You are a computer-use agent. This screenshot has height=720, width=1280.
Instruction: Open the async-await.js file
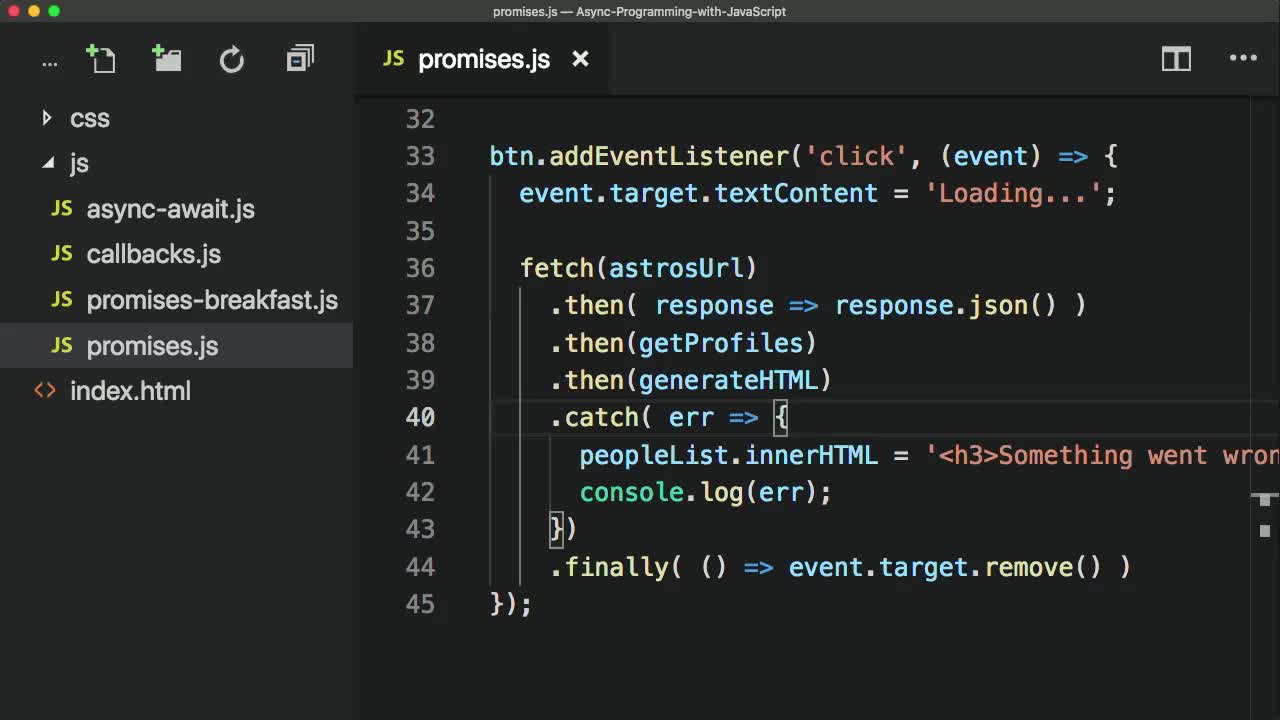(x=170, y=209)
